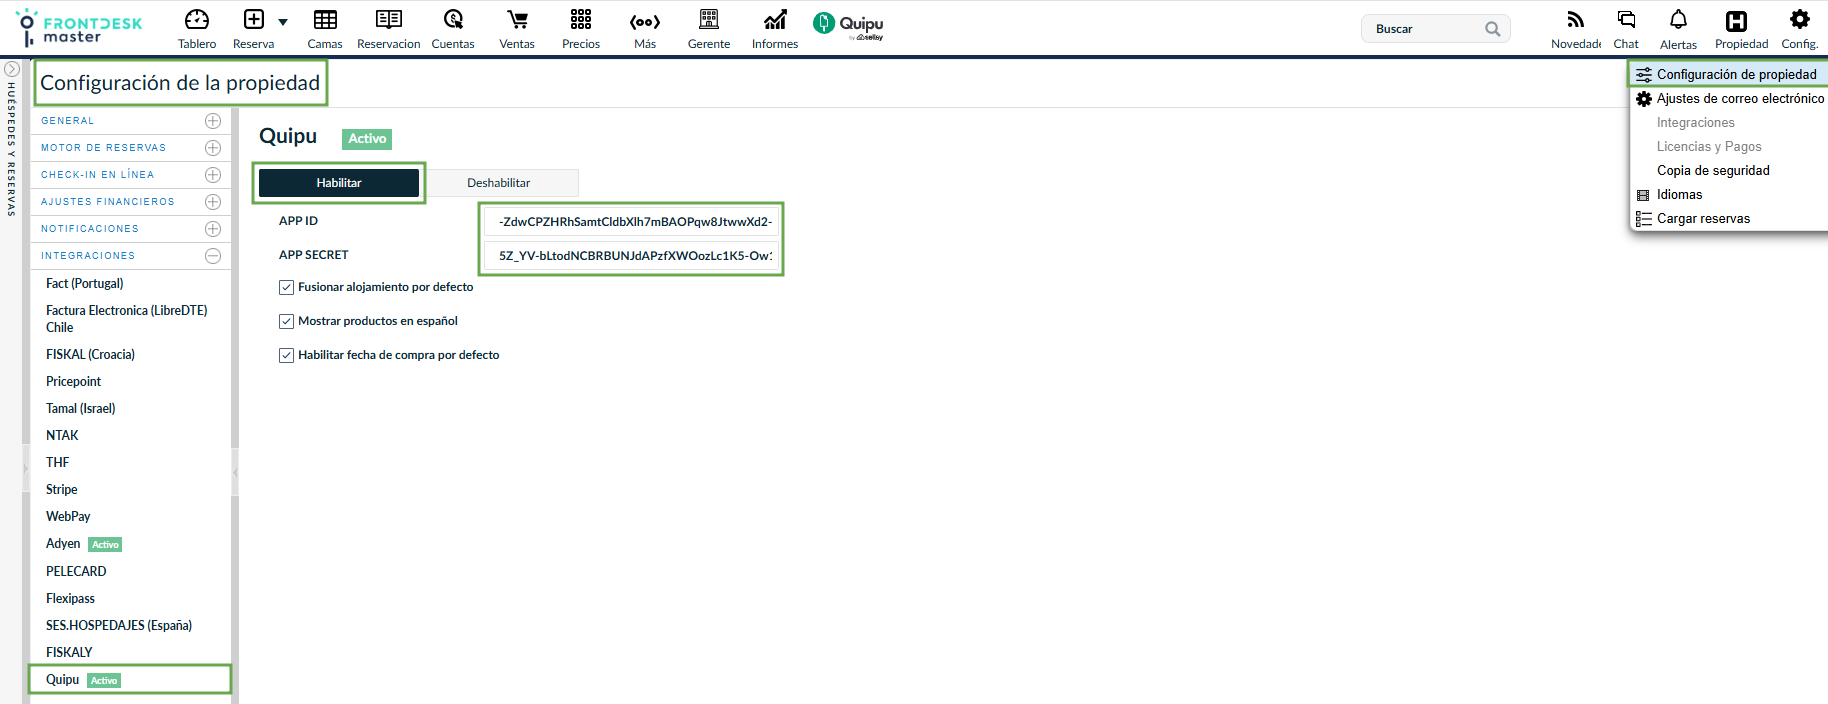The width and height of the screenshot is (1828, 704).
Task: Open the Informes chart icon
Action: pyautogui.click(x=775, y=20)
